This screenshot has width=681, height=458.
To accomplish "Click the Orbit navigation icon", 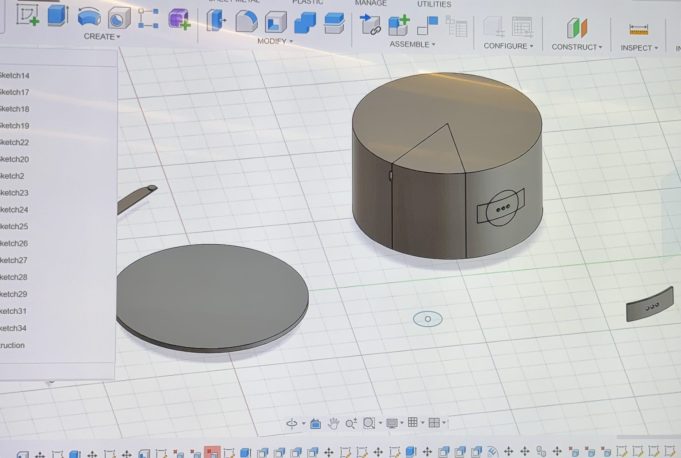I will [x=293, y=423].
